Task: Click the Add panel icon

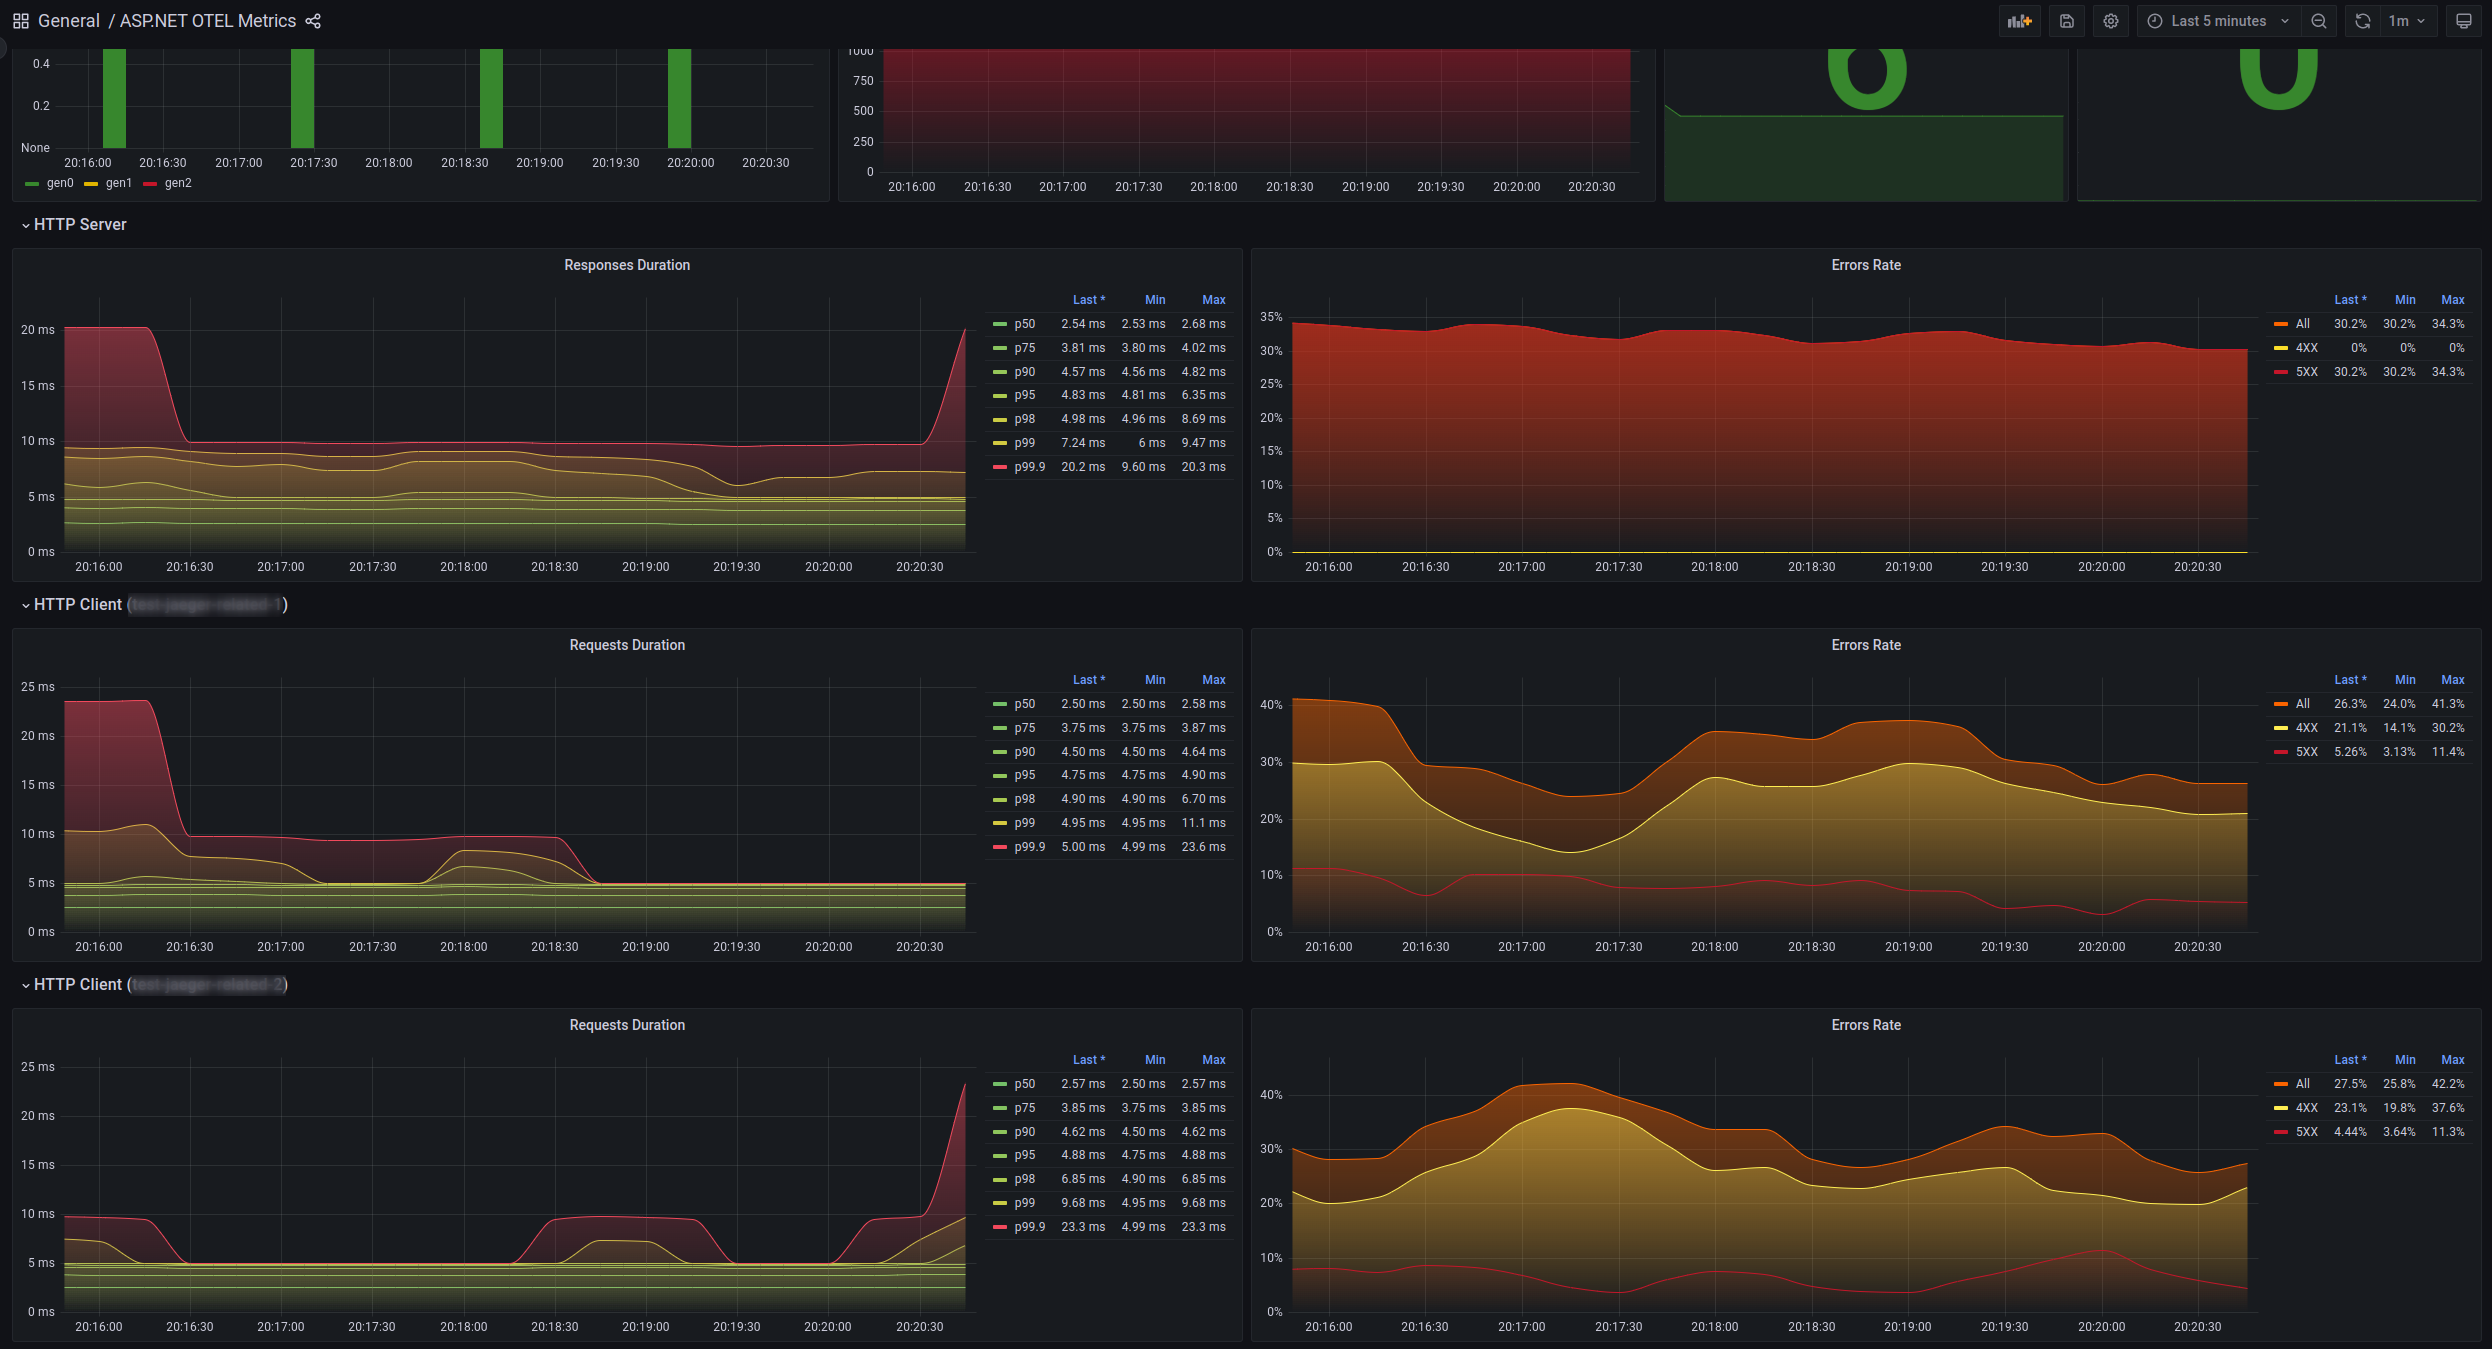Action: [x=2019, y=21]
